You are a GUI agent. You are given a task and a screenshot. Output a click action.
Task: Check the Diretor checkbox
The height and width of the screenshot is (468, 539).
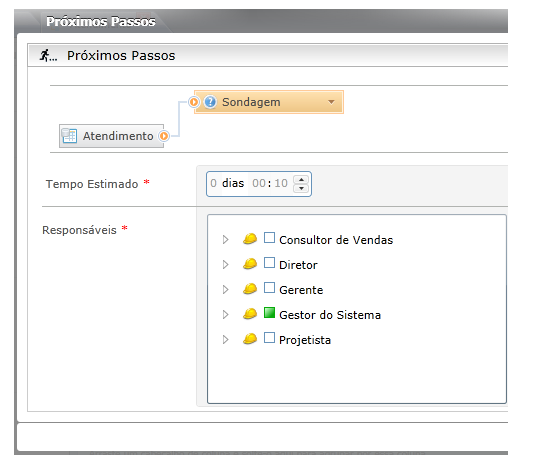[270, 263]
